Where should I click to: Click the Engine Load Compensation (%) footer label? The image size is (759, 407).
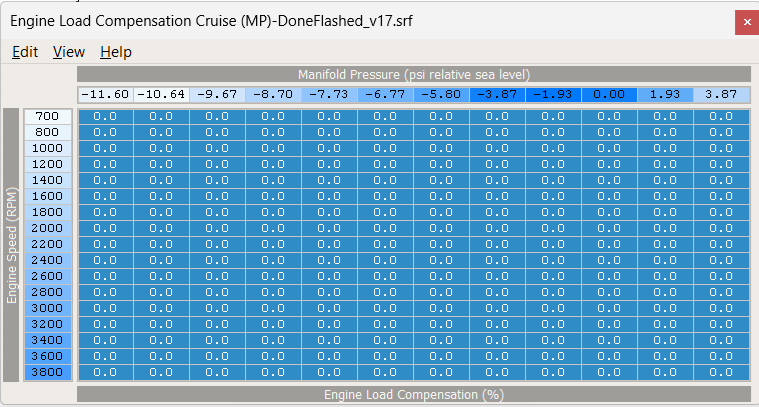(x=413, y=395)
